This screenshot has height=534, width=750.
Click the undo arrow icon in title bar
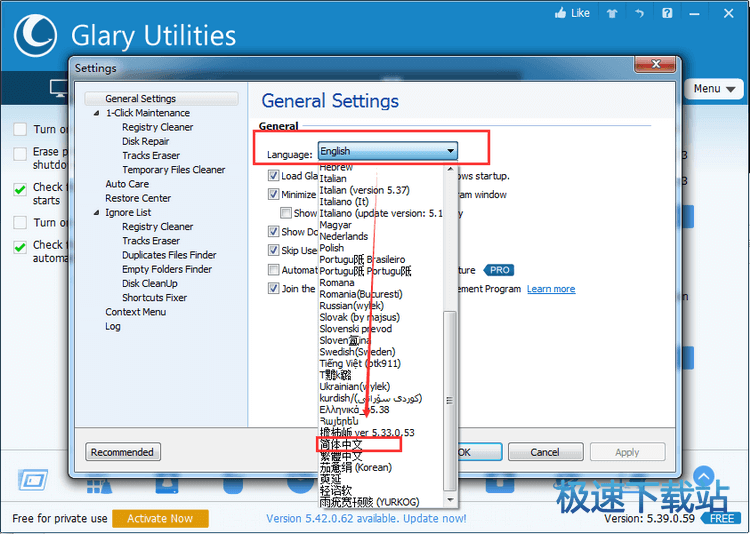click(x=640, y=13)
